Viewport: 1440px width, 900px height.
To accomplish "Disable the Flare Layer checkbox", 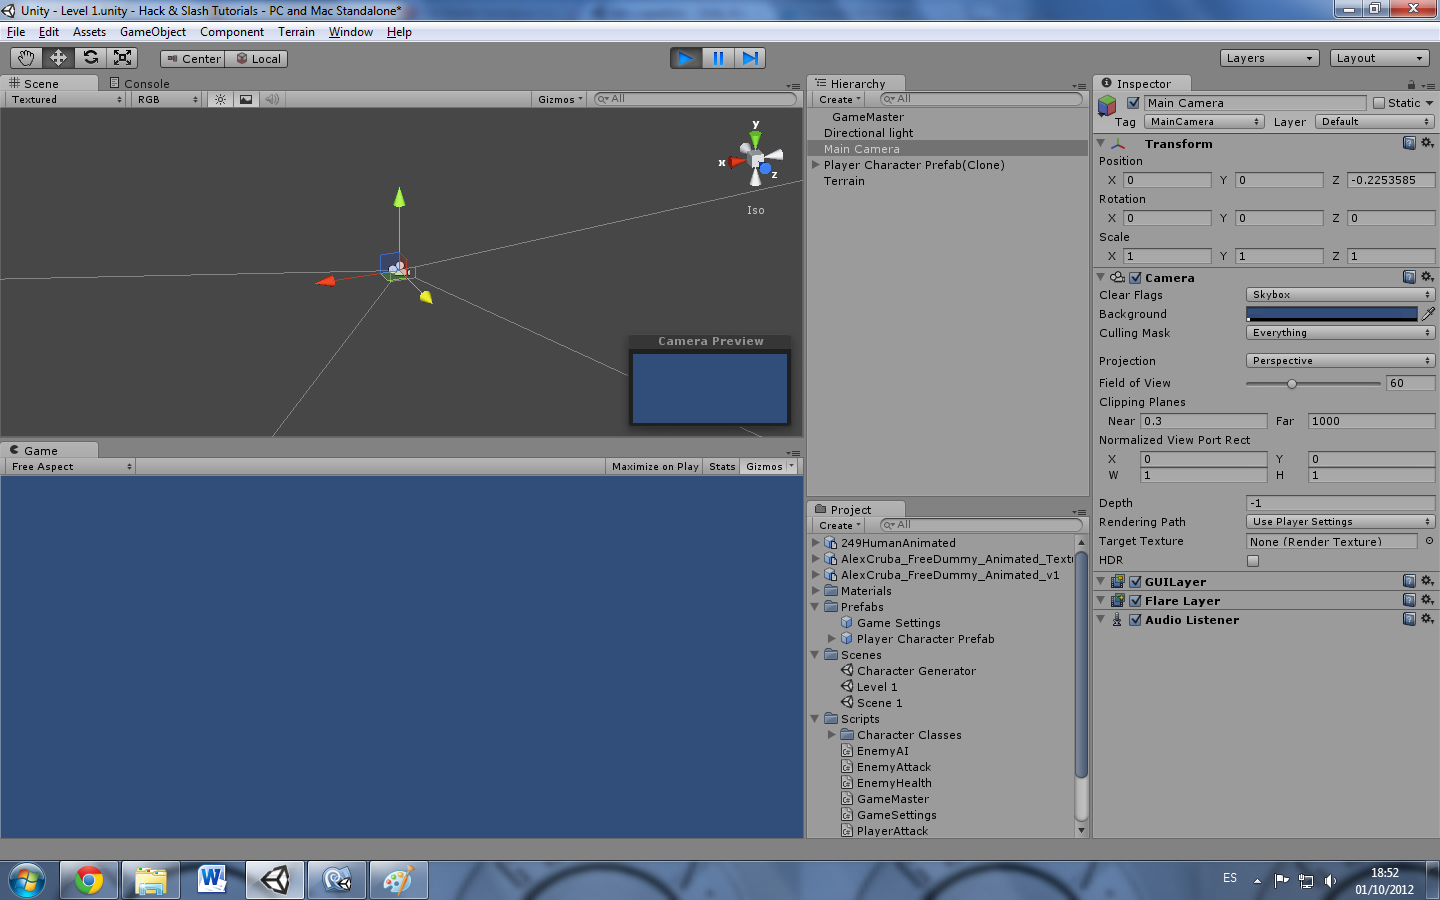I will pyautogui.click(x=1135, y=601).
